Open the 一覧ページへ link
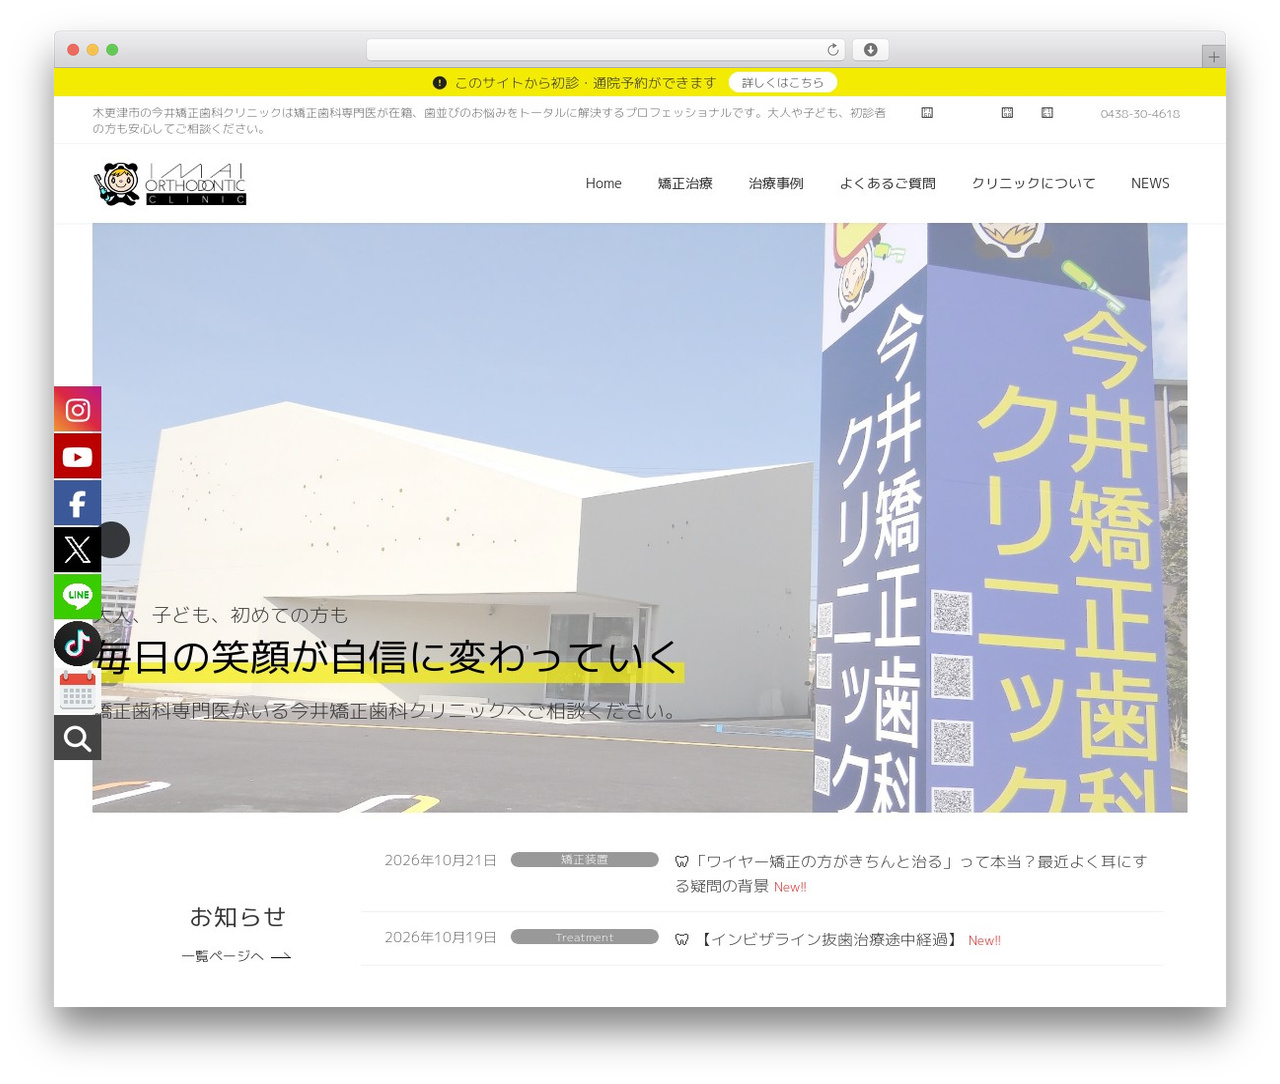 [236, 956]
